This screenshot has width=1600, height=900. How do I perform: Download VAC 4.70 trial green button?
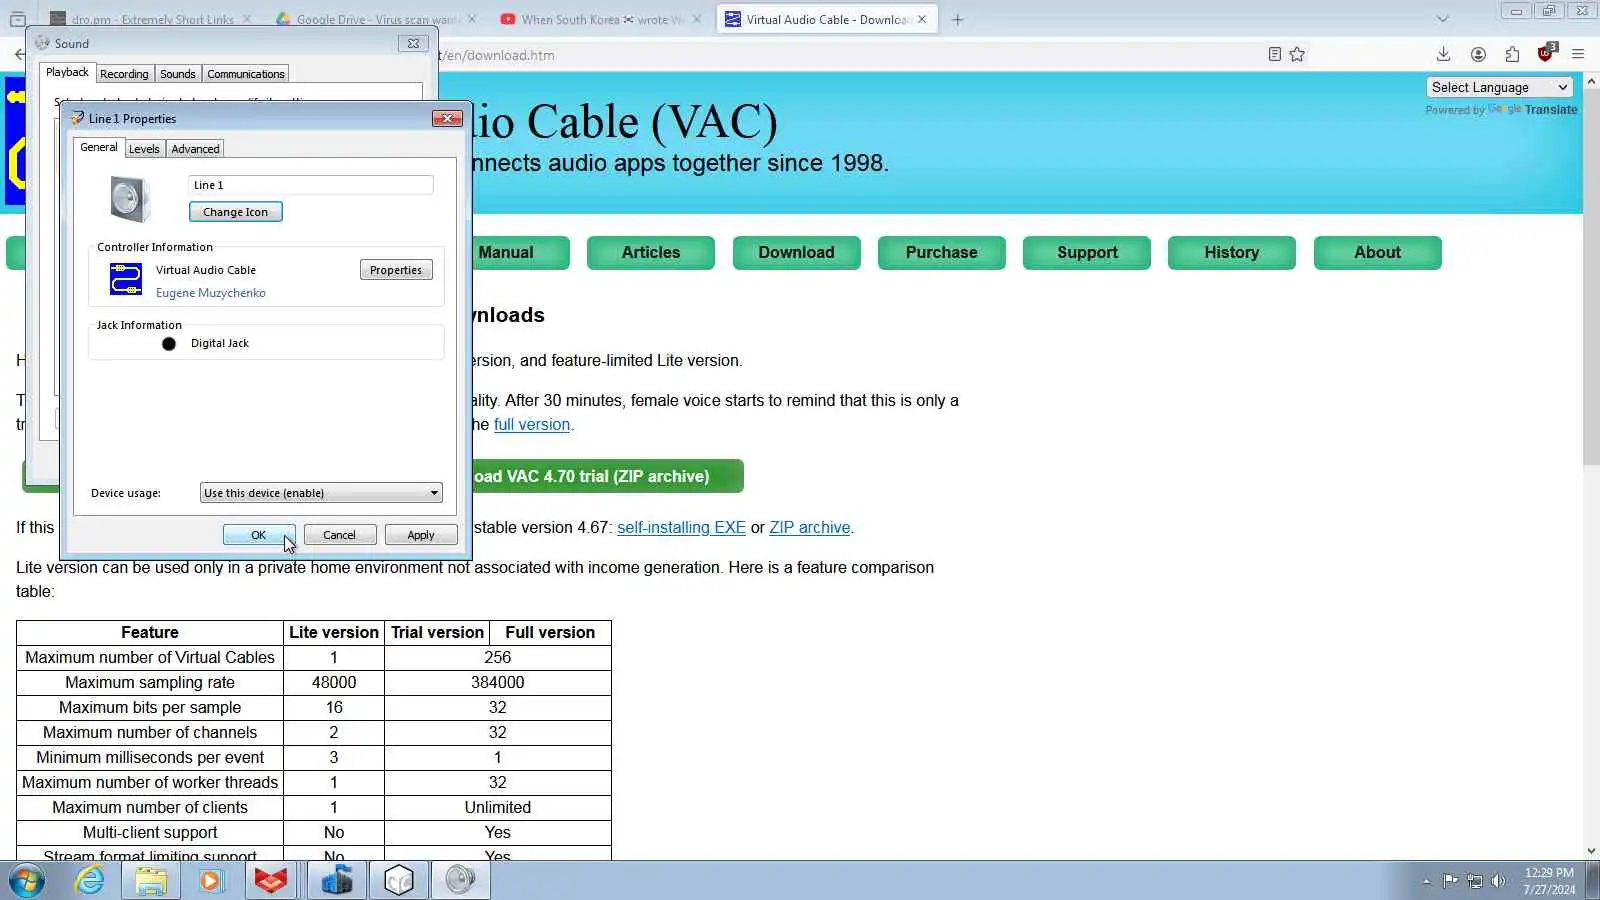(x=607, y=476)
